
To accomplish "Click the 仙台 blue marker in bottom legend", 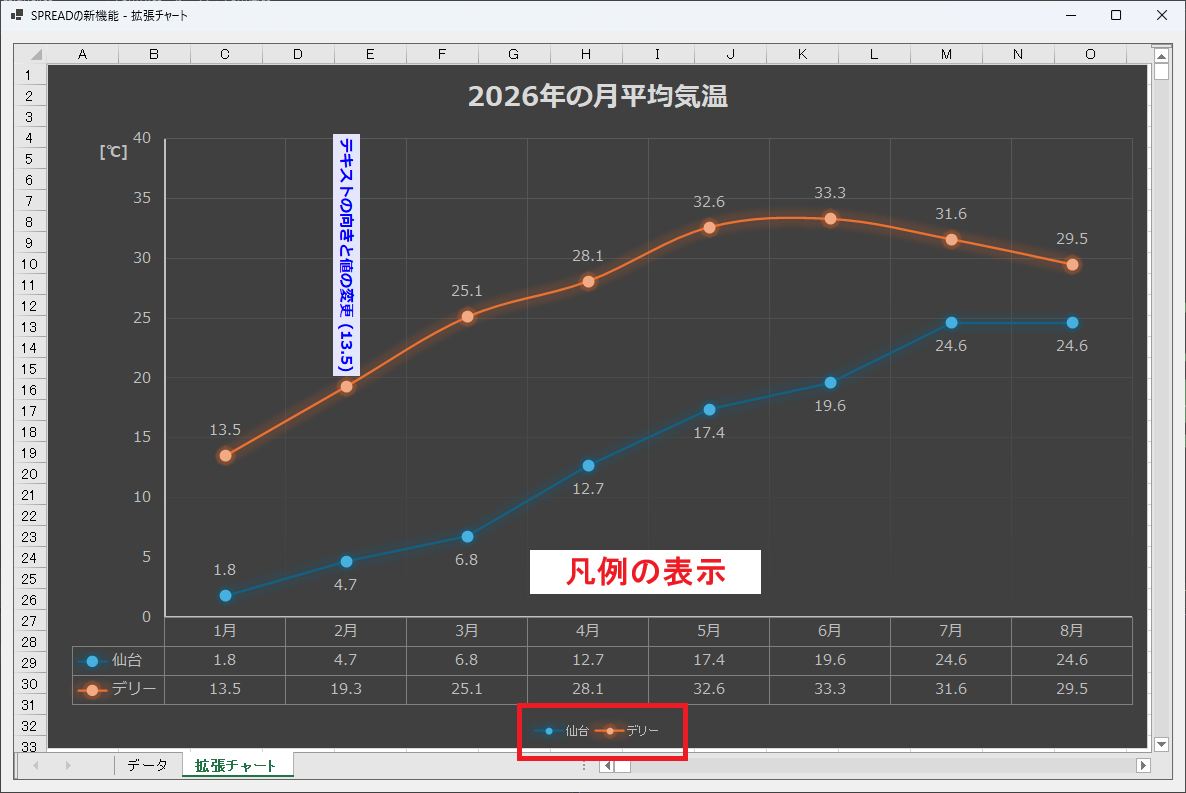I will 548,731.
